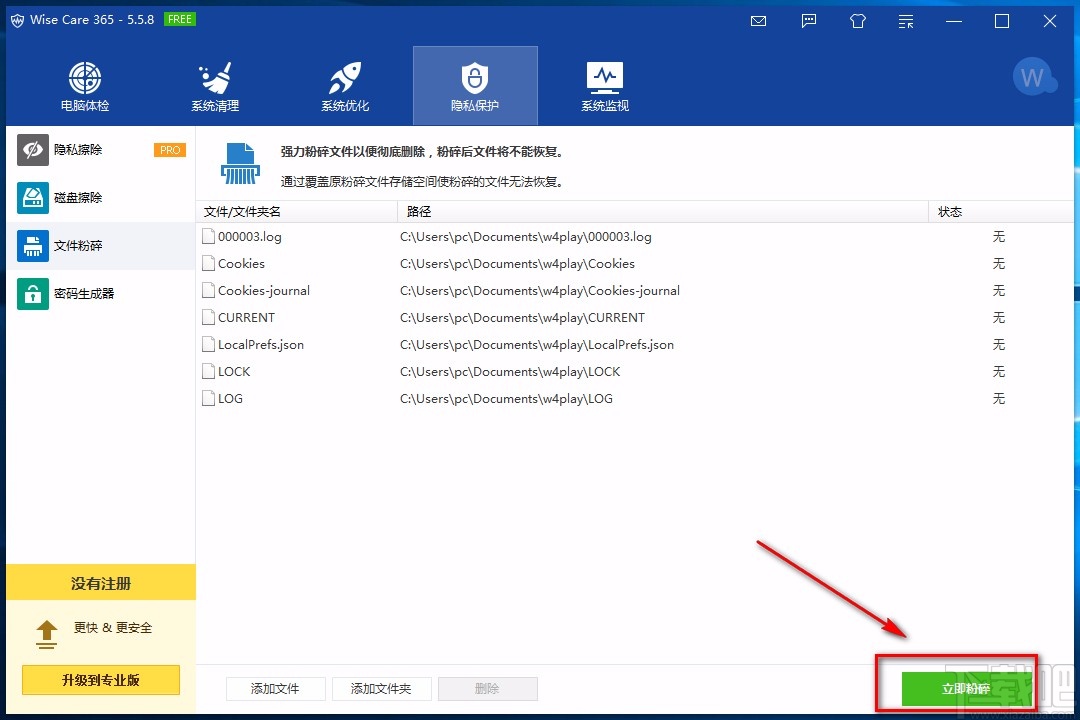Click the large blue shredder illustration icon
The height and width of the screenshot is (720, 1080).
coord(240,163)
